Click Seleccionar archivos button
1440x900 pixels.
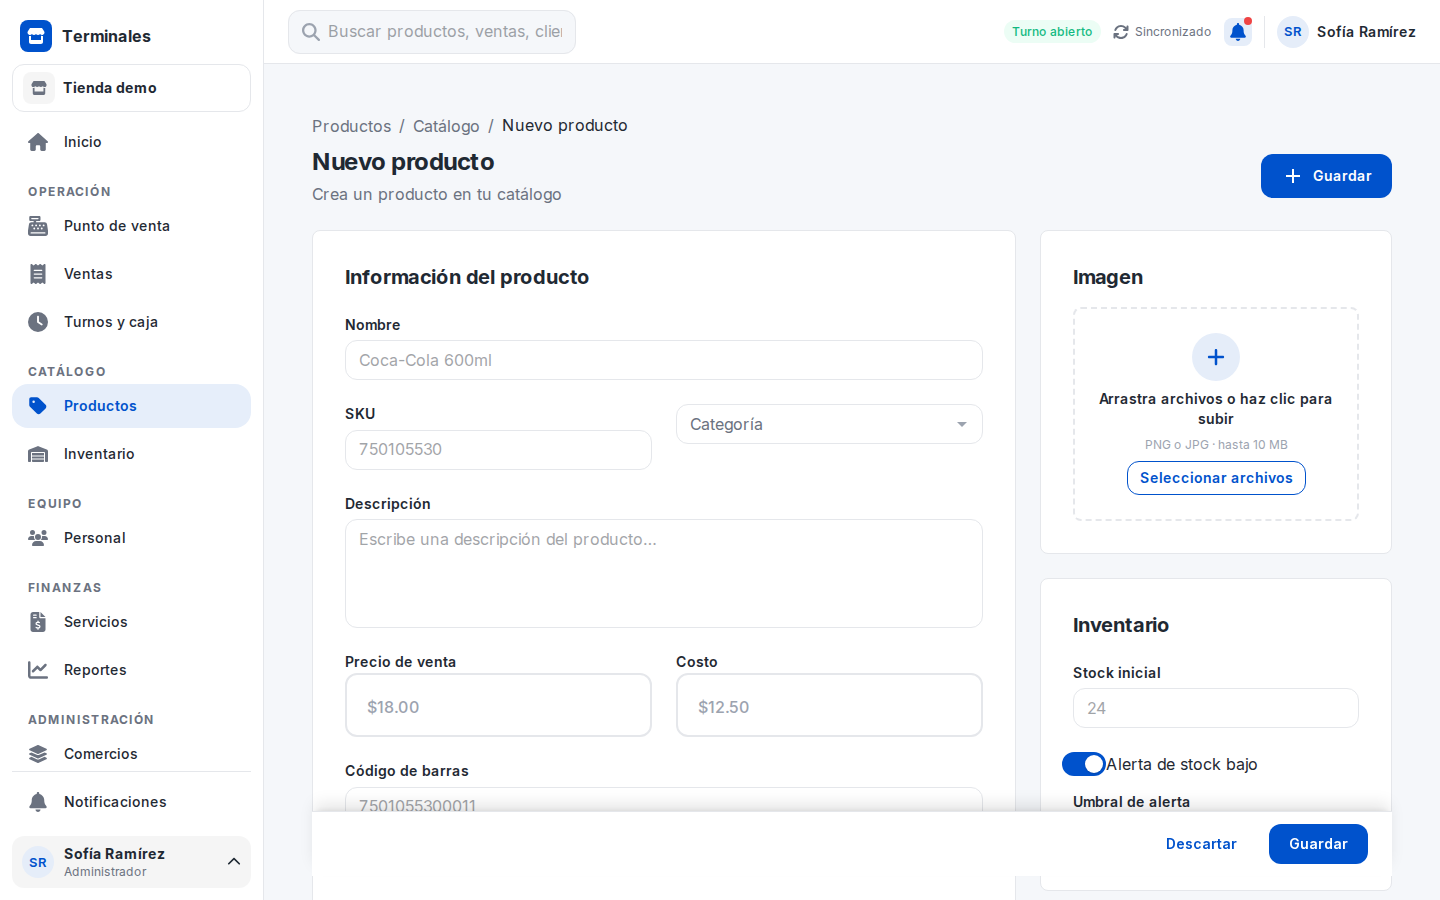(1216, 478)
